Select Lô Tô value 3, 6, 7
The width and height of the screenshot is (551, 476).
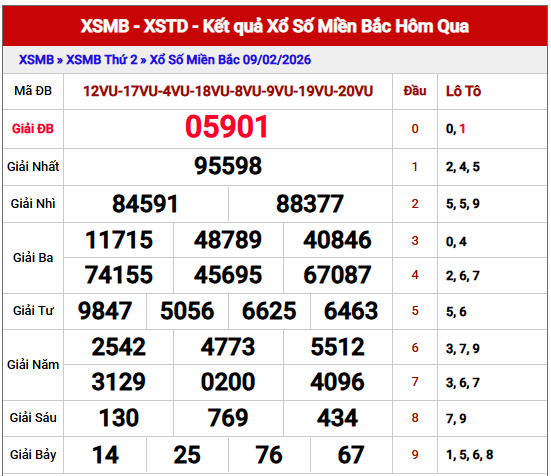pos(463,383)
